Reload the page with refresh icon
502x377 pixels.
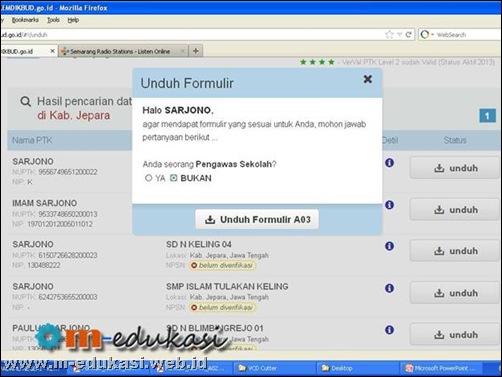[x=409, y=34]
